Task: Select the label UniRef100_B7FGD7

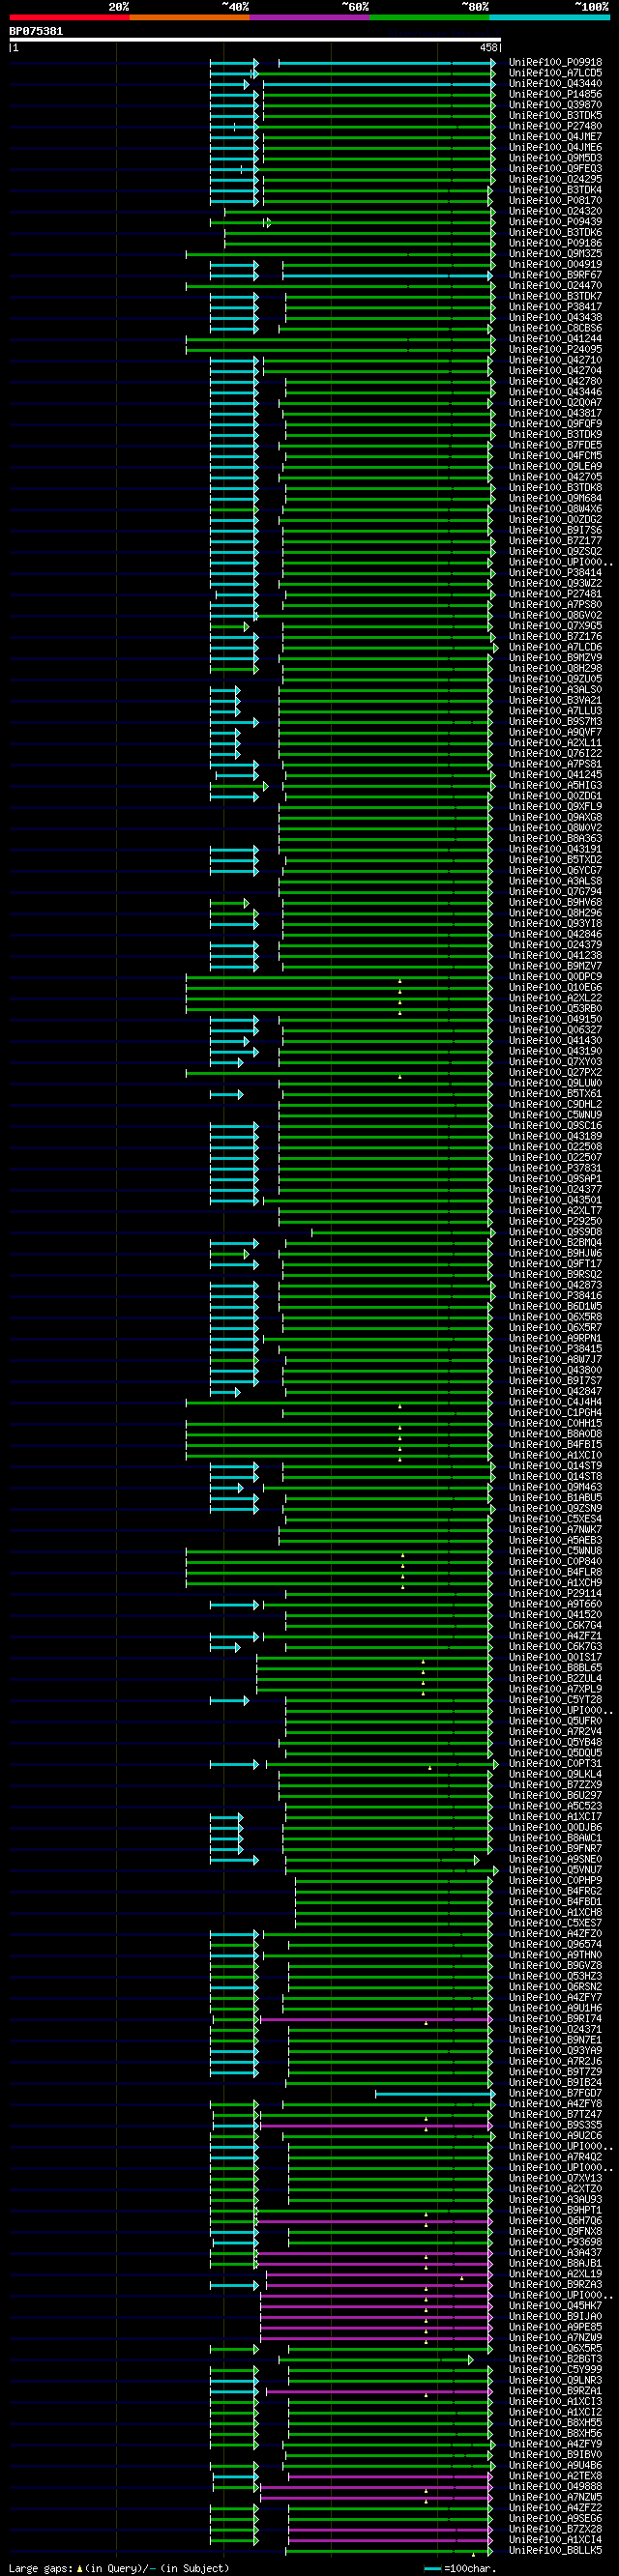Action: click(555, 2094)
